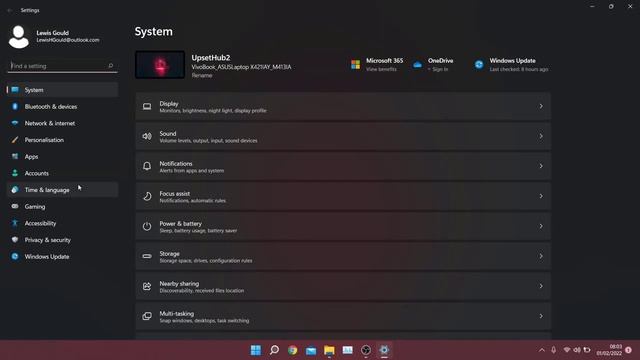Viewport: 640px width, 360px height.
Task: Click the microphone tray icon
Action: pyautogui.click(x=553, y=350)
